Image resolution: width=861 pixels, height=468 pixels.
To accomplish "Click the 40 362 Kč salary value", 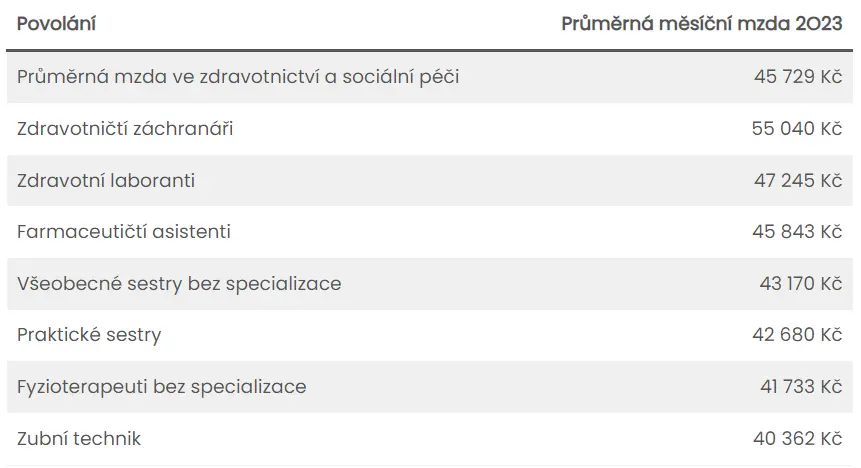I will (x=797, y=438).
